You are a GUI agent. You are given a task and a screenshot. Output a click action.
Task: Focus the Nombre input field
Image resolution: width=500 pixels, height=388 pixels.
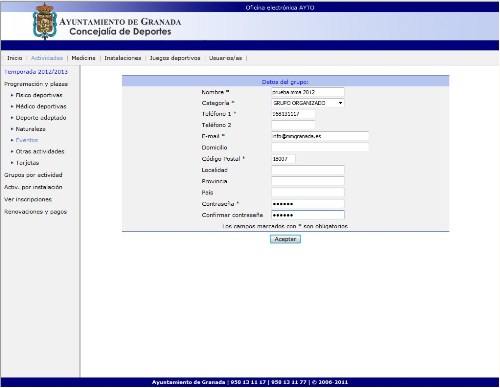[x=308, y=92]
